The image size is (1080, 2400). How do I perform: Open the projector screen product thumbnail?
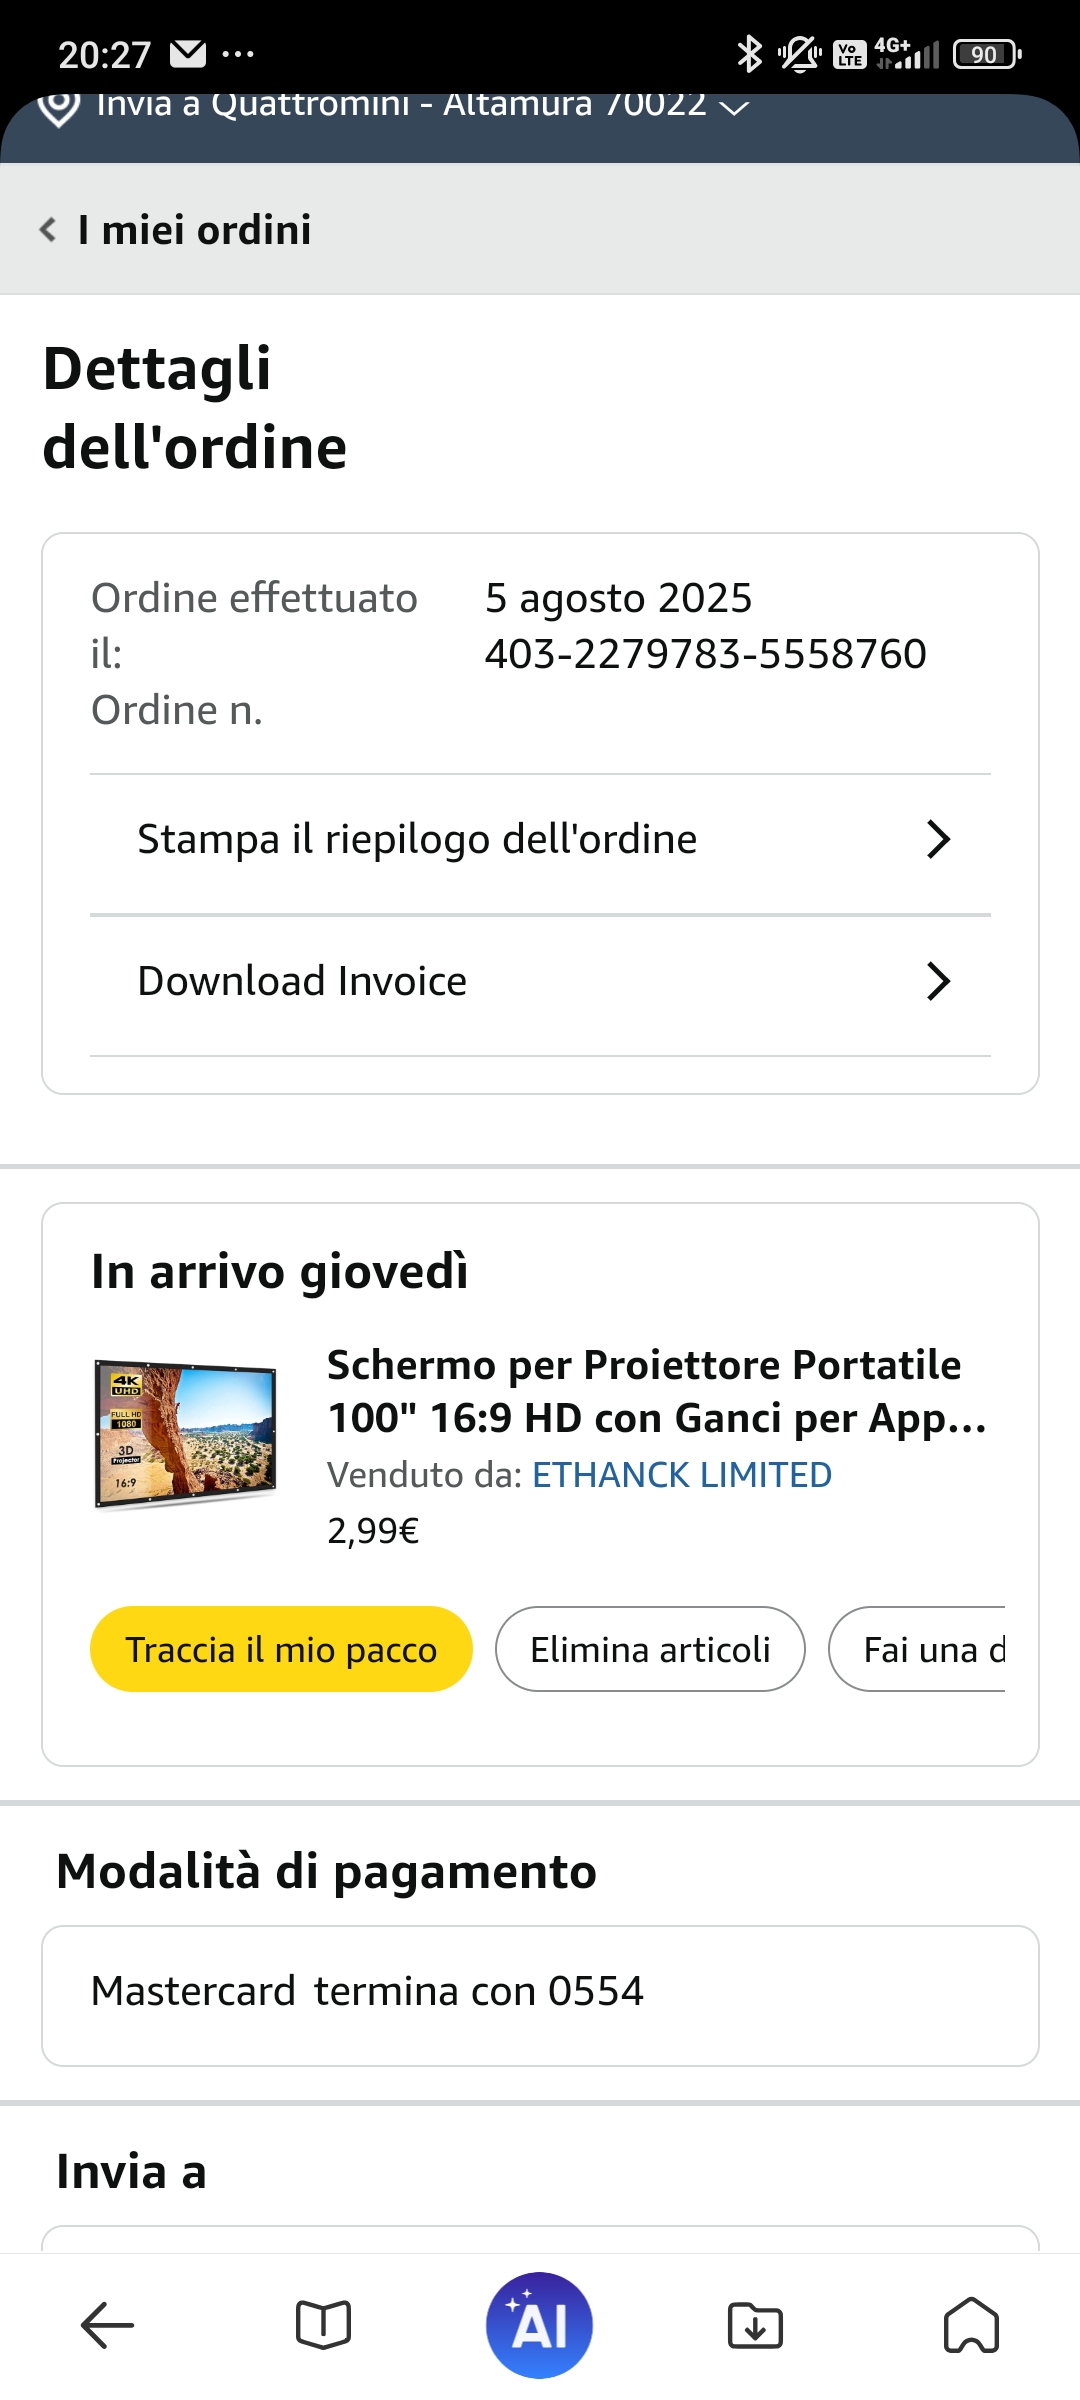pyautogui.click(x=185, y=1433)
